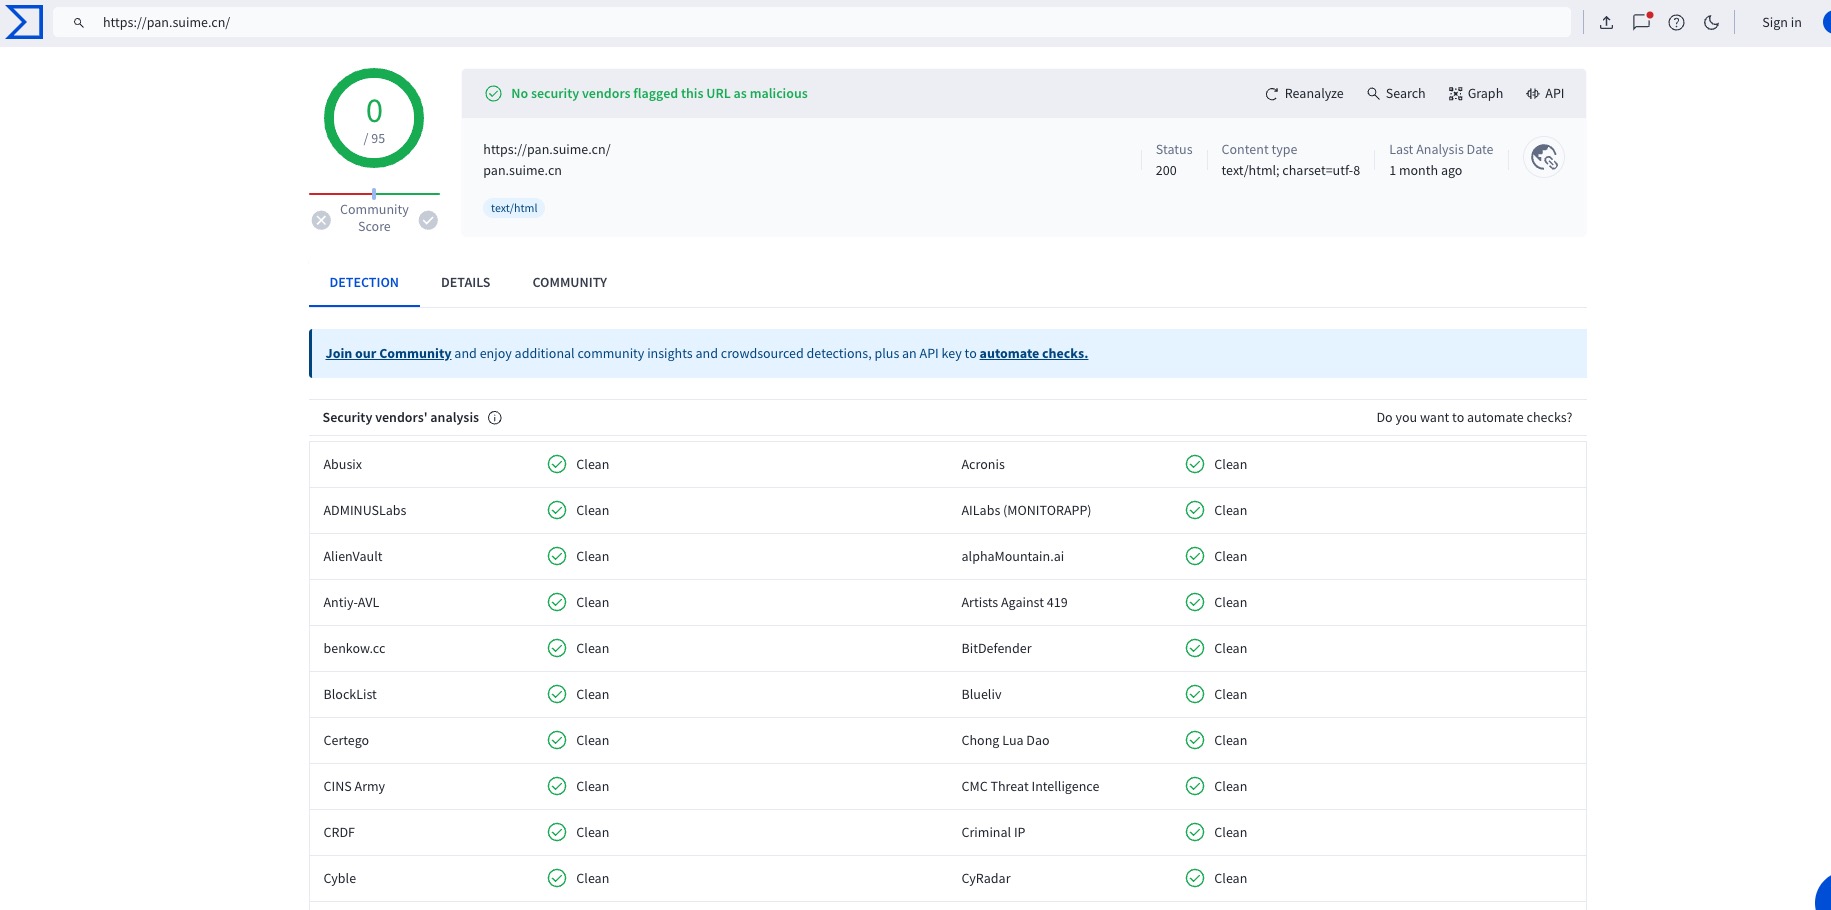Click content type text/html; charset=utf-8

point(1290,170)
